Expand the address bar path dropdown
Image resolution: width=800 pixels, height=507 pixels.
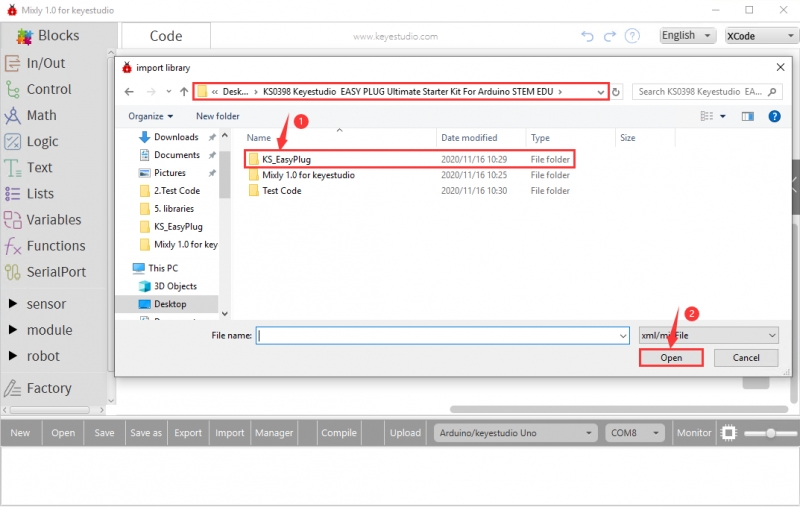(601, 92)
